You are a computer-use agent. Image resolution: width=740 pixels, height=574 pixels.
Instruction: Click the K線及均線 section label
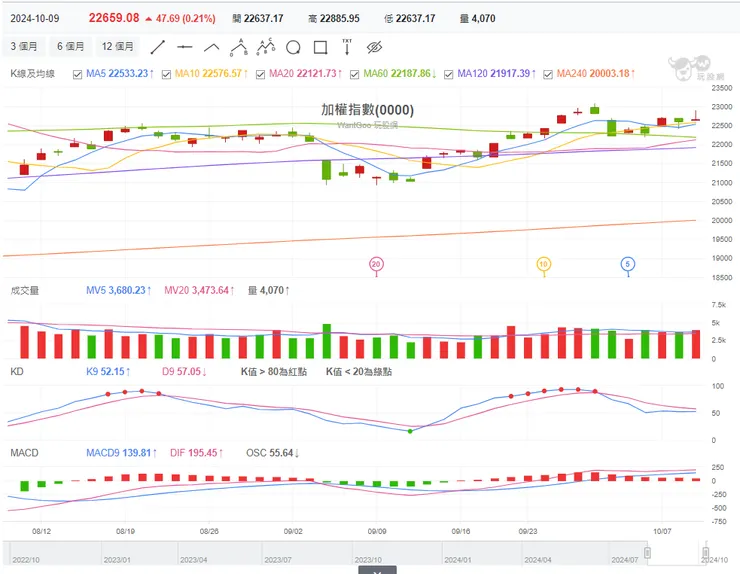(33, 74)
